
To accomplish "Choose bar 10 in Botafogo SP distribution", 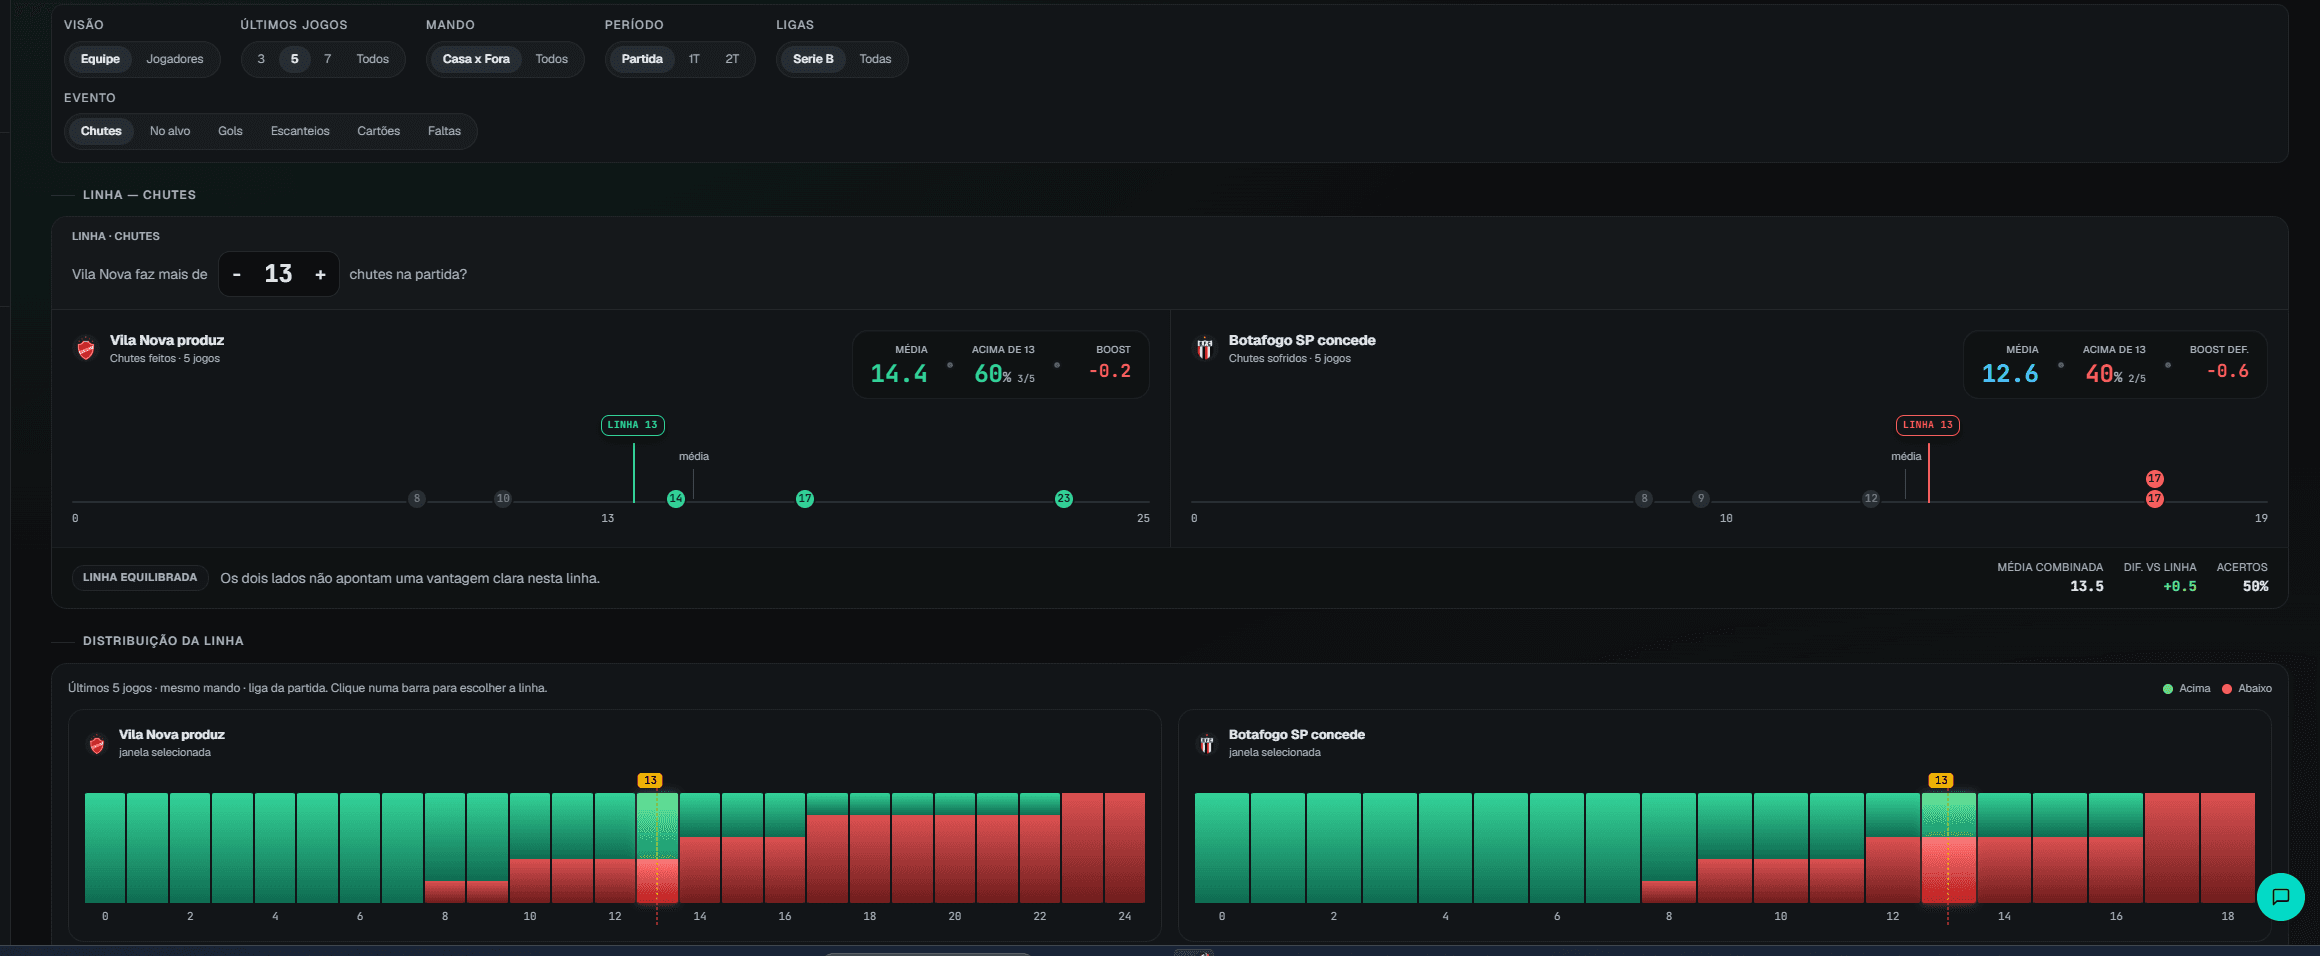I will pos(1781,848).
